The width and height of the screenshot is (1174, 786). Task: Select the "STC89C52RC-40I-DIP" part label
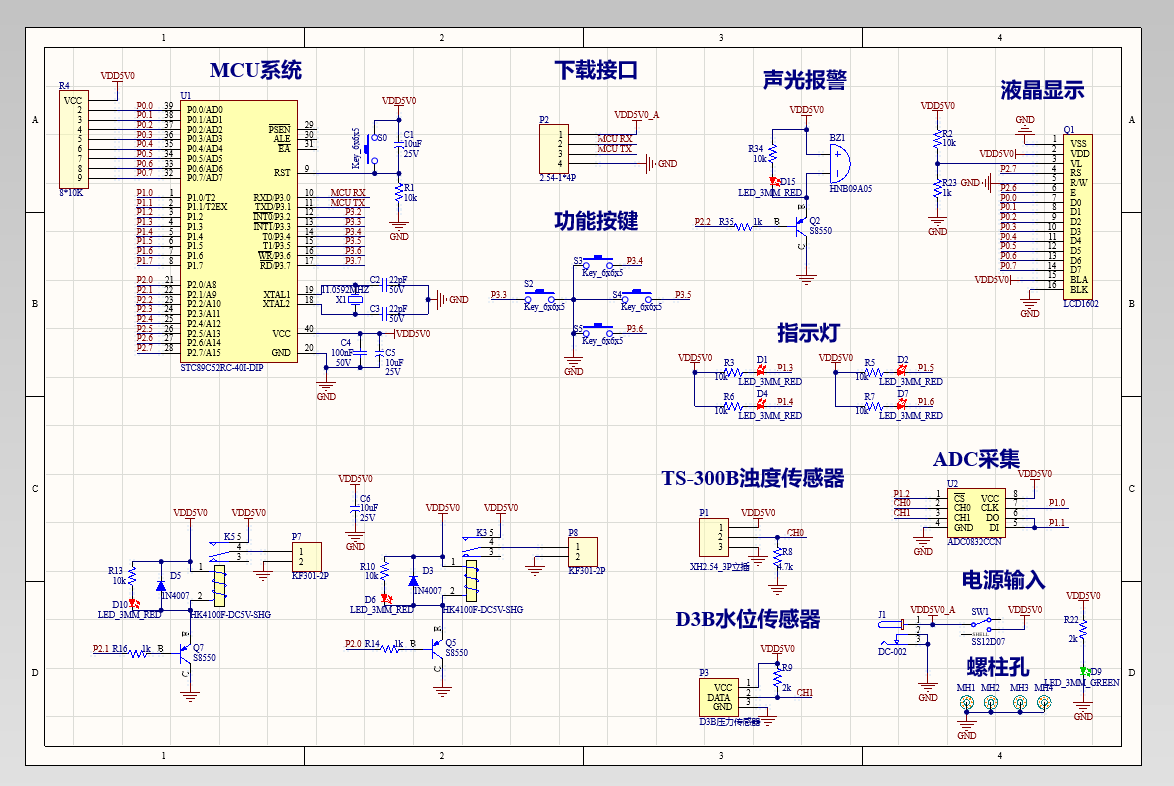point(222,368)
